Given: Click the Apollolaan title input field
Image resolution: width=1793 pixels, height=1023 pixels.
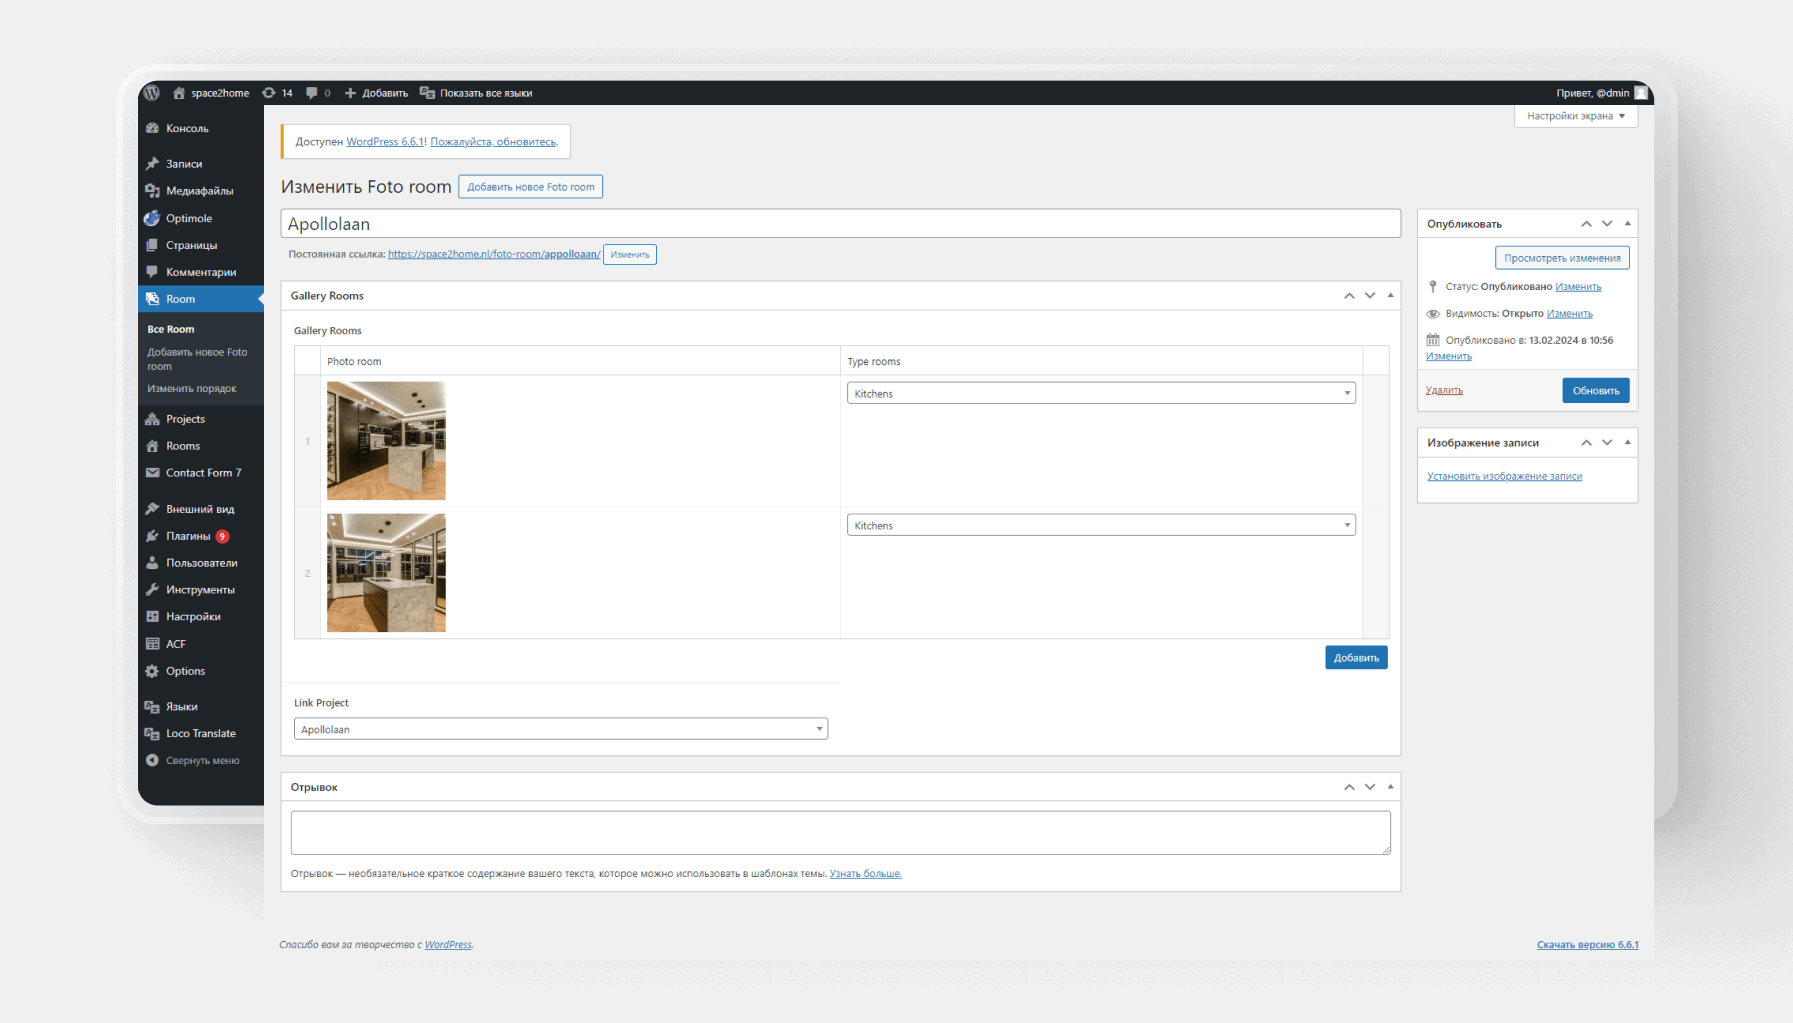Looking at the screenshot, I should coord(840,224).
